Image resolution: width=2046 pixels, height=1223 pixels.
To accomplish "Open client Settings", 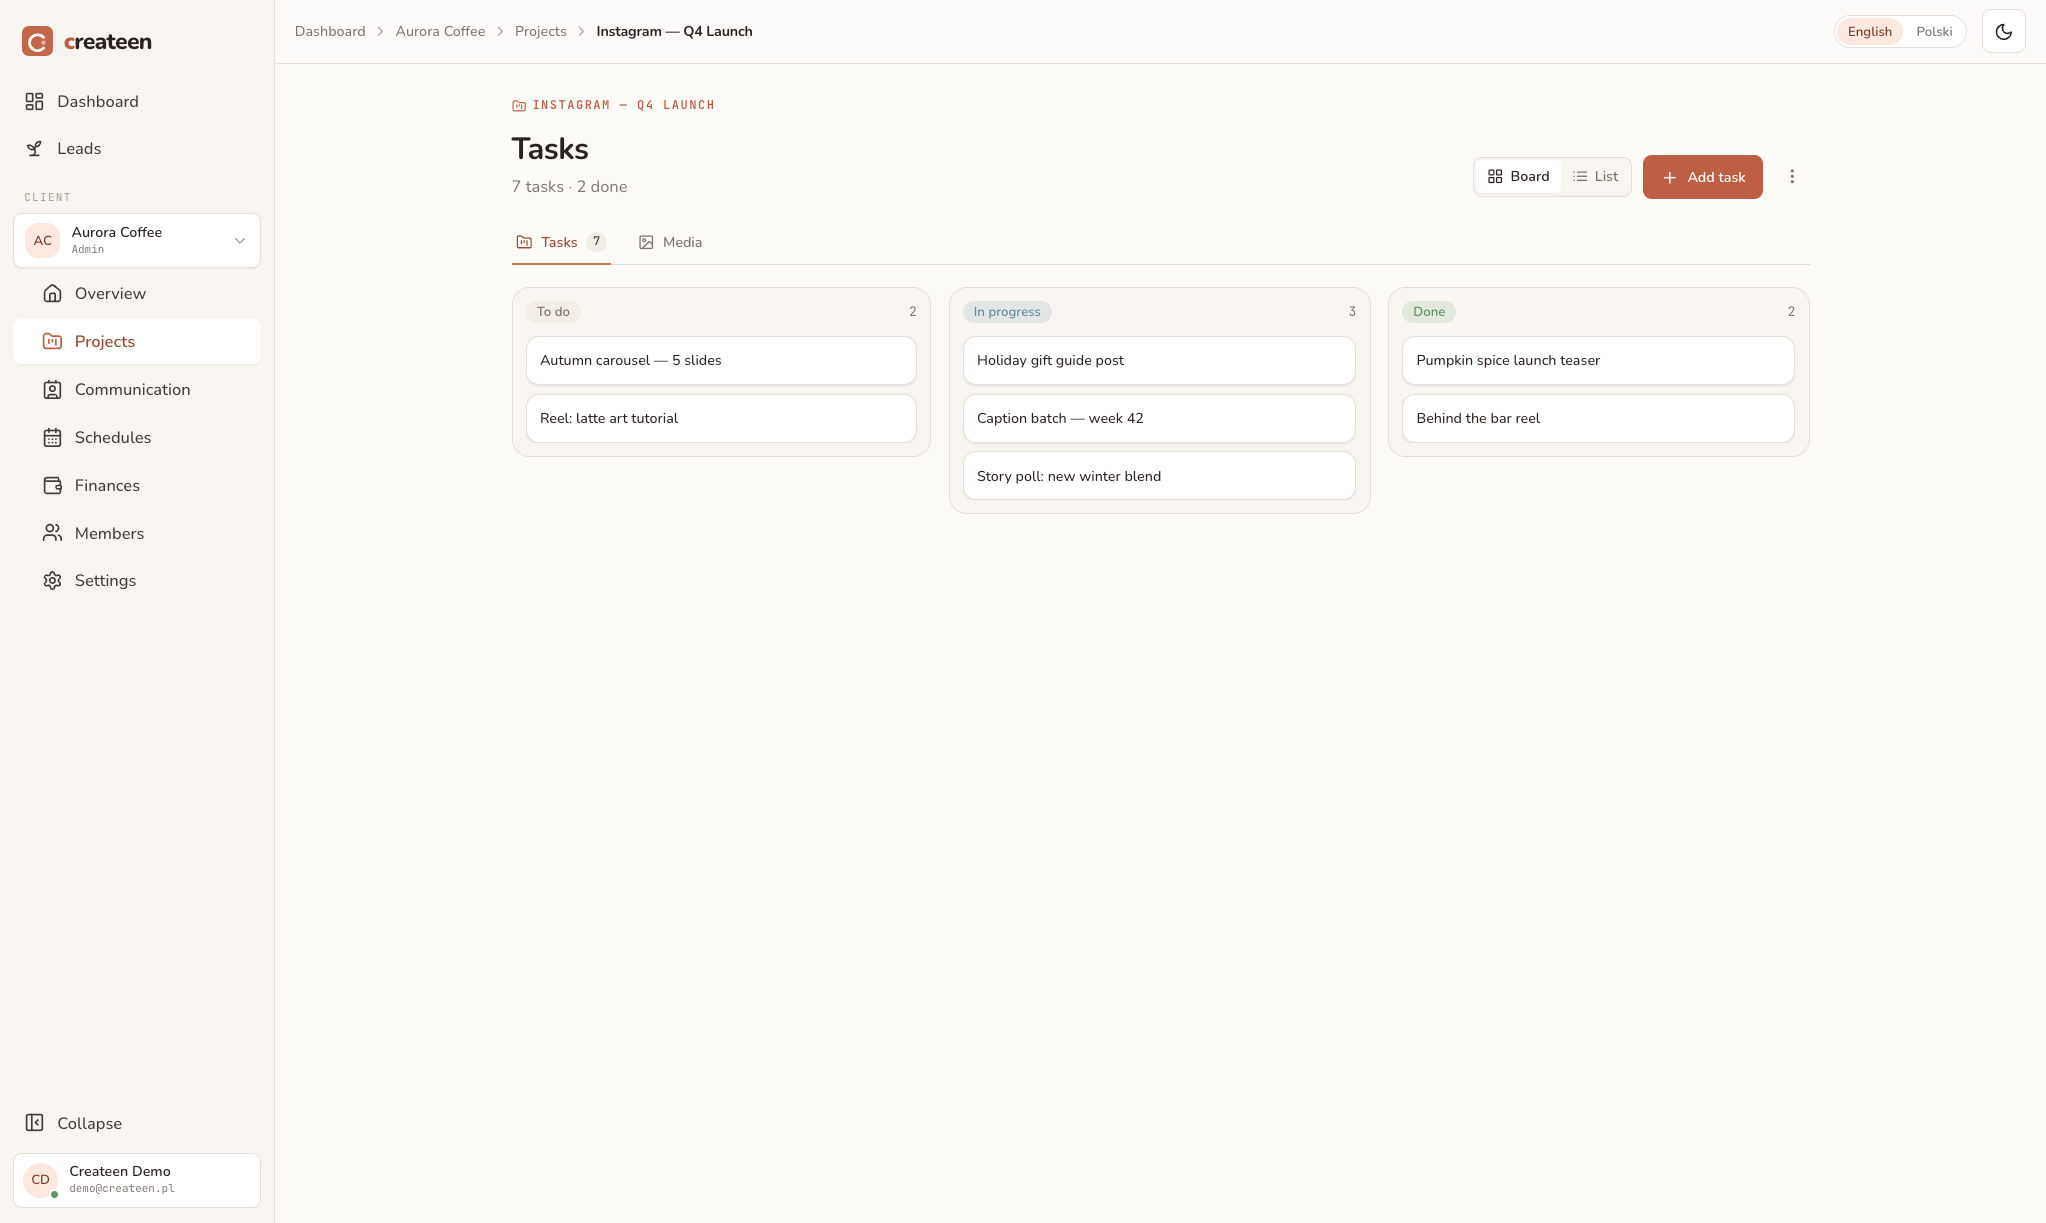I will pyautogui.click(x=137, y=580).
